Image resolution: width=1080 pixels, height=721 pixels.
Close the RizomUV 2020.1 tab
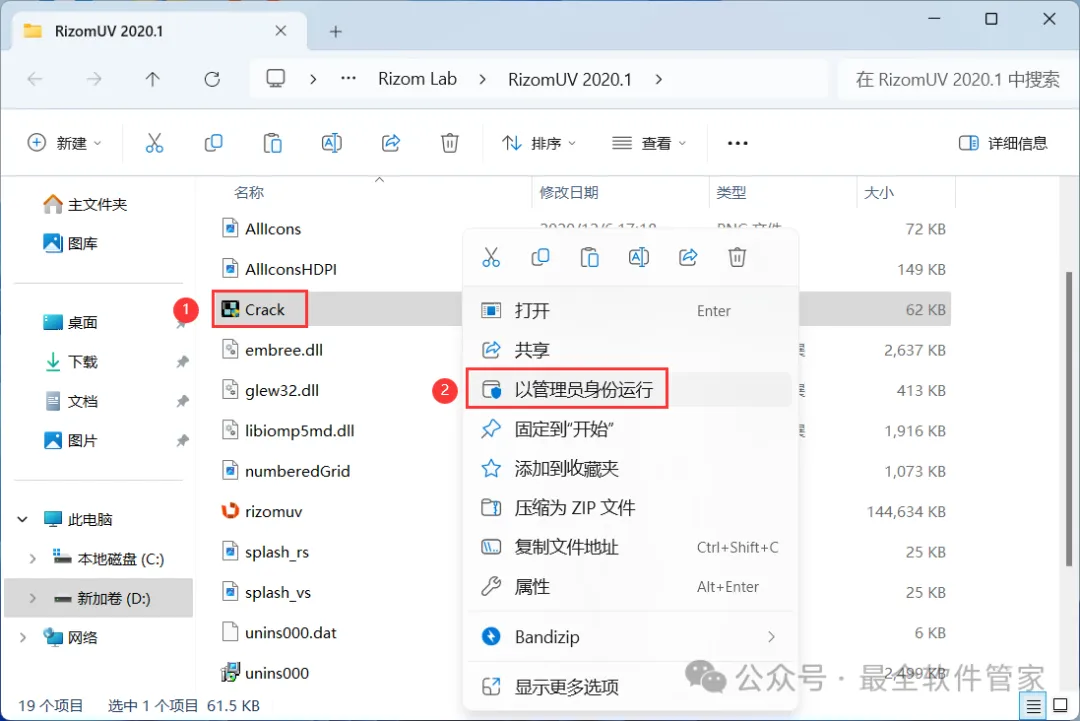pyautogui.click(x=280, y=31)
